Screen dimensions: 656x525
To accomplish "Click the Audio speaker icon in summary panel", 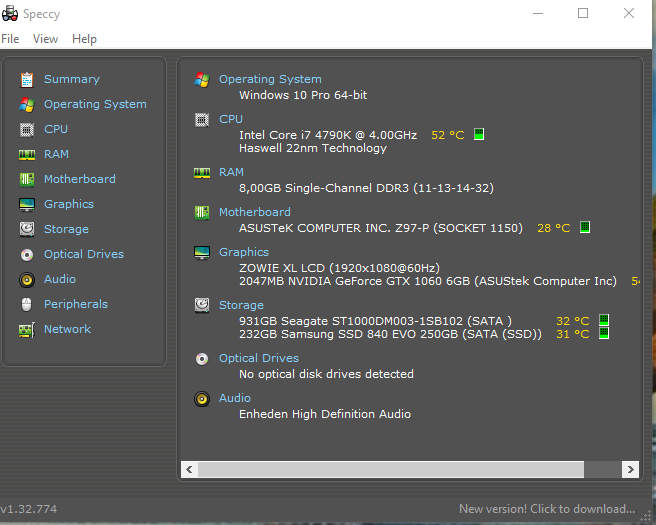I will coord(202,399).
